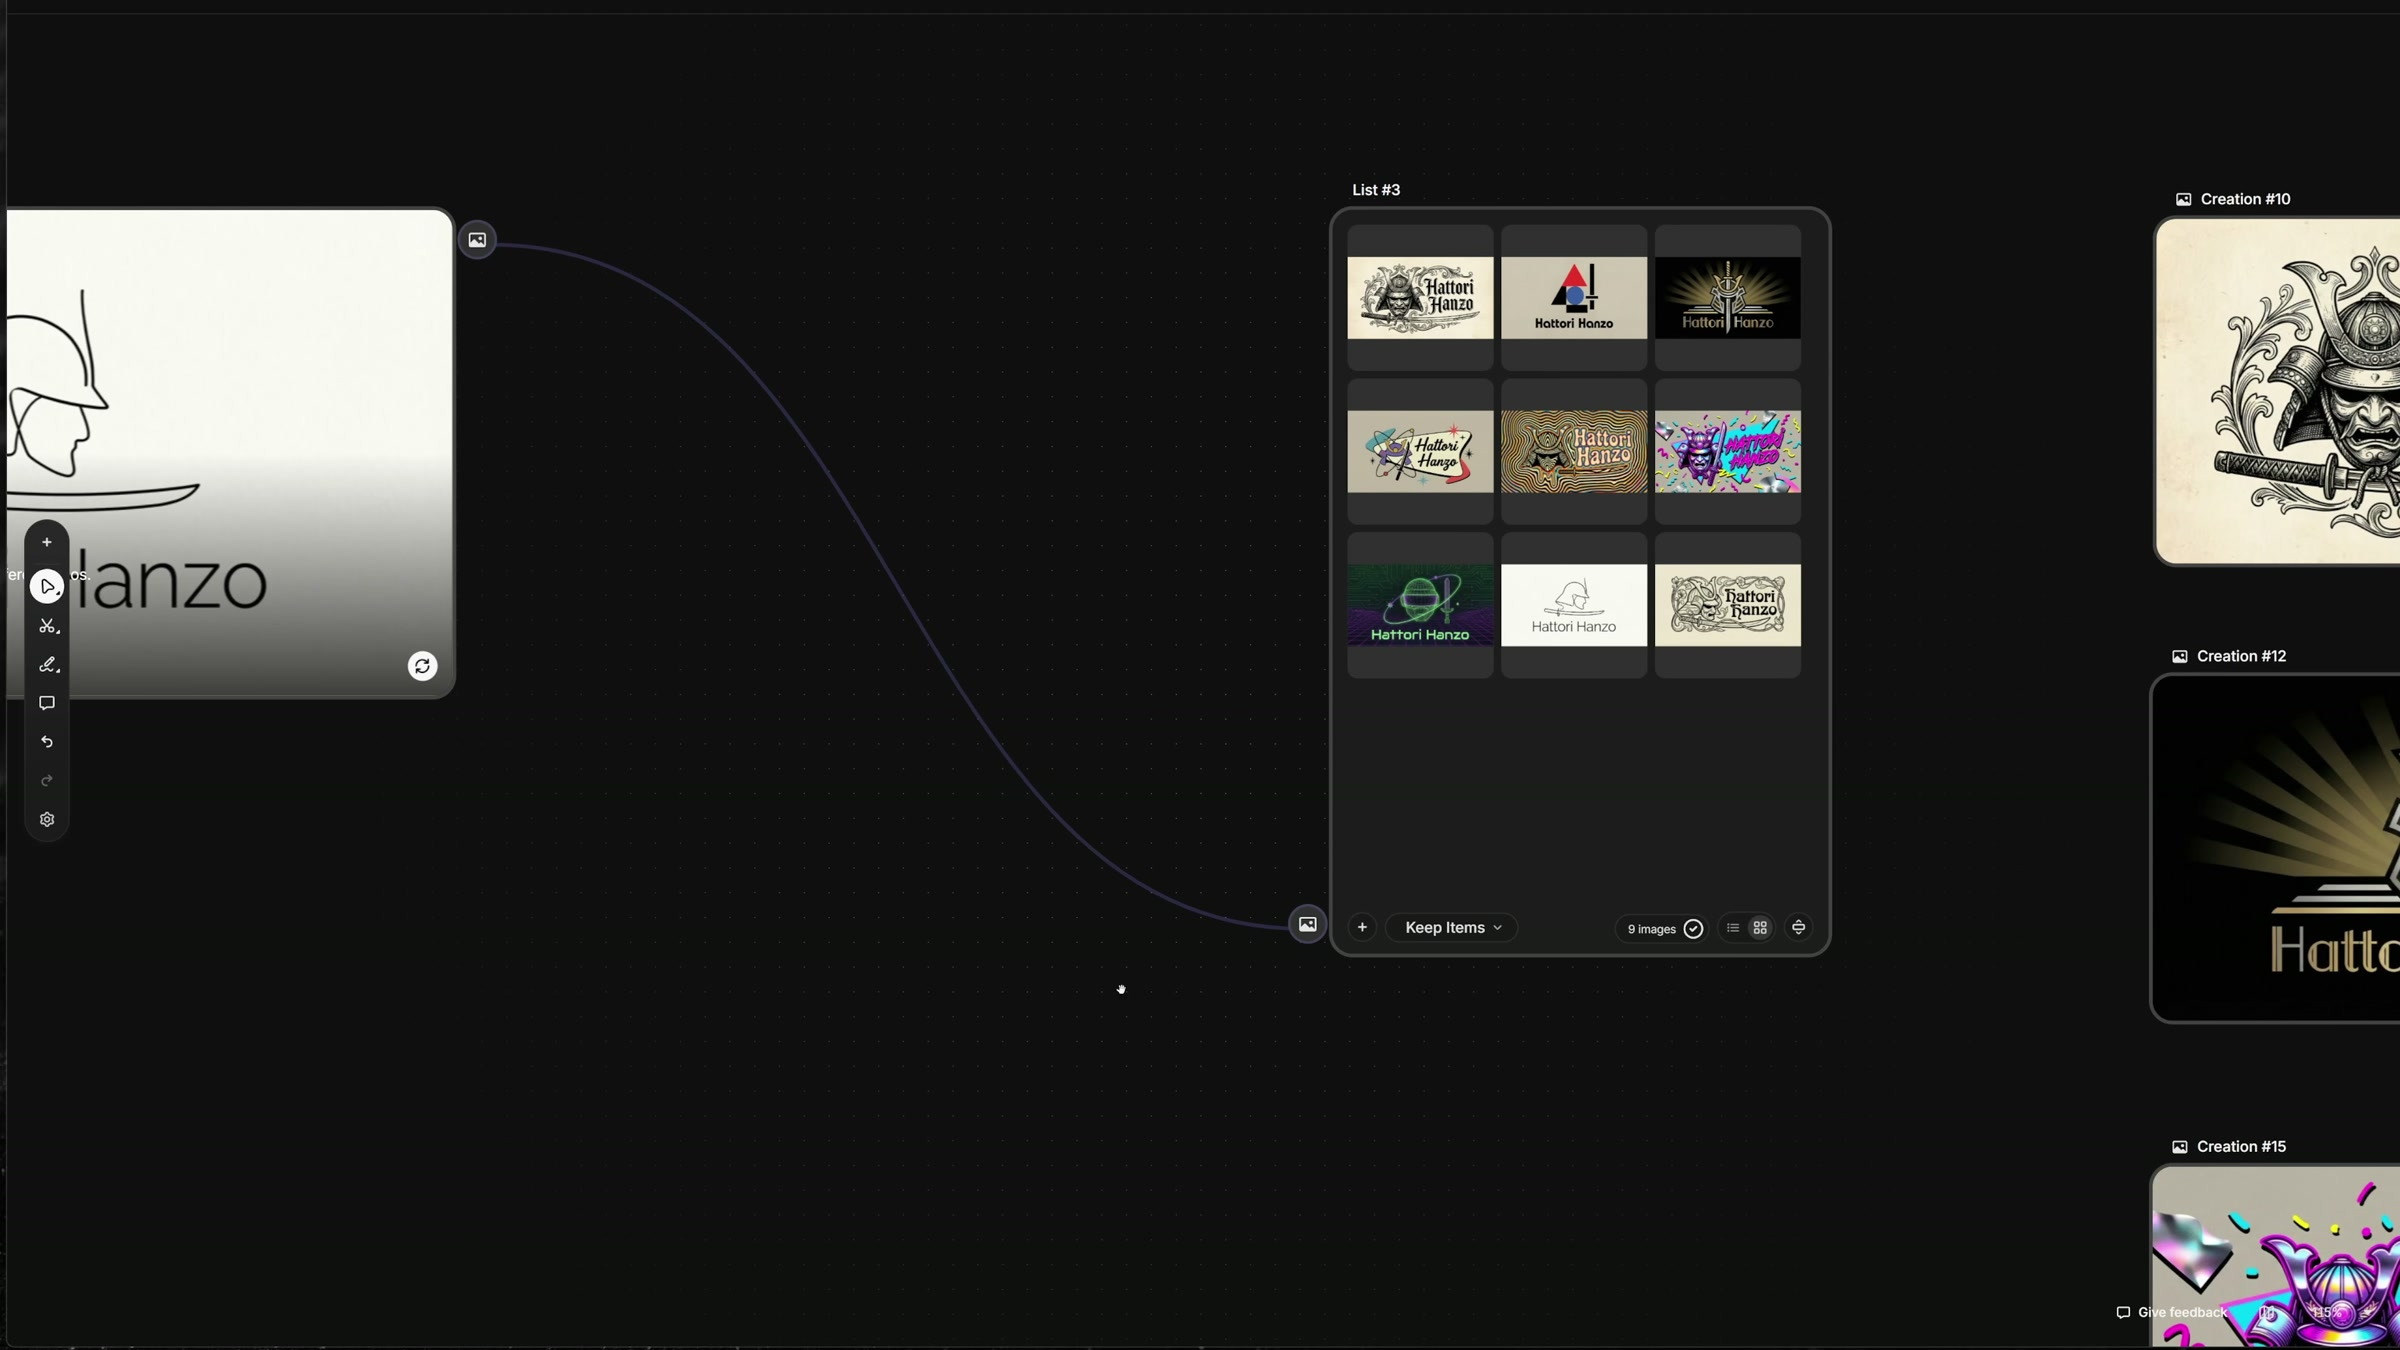Click the 115% zoom level indicator
The image size is (2400, 1350).
2327,1312
